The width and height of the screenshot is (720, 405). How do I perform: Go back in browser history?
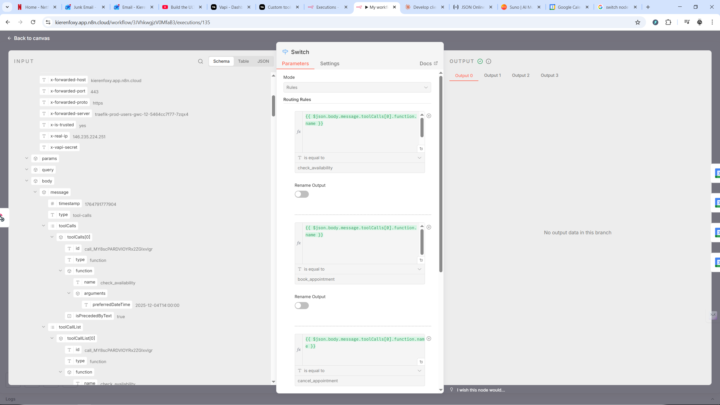[8, 22]
